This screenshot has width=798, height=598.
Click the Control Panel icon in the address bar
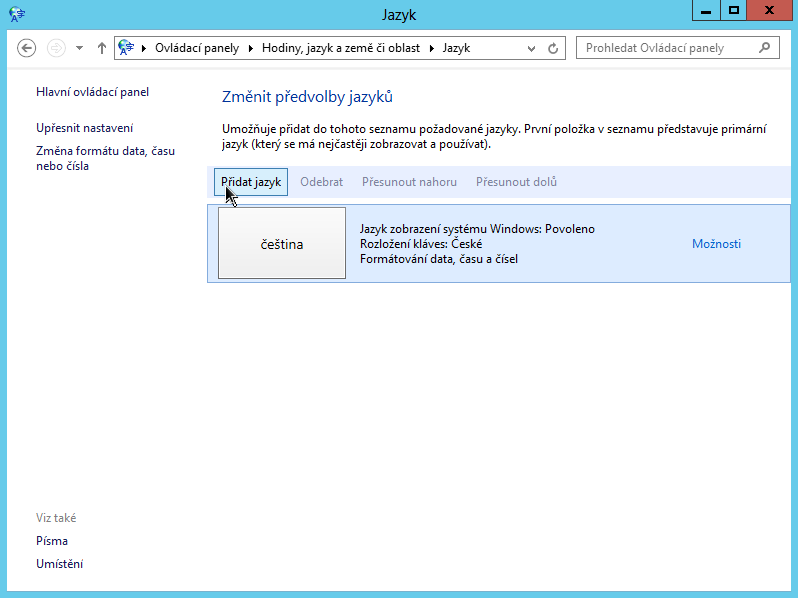(126, 48)
